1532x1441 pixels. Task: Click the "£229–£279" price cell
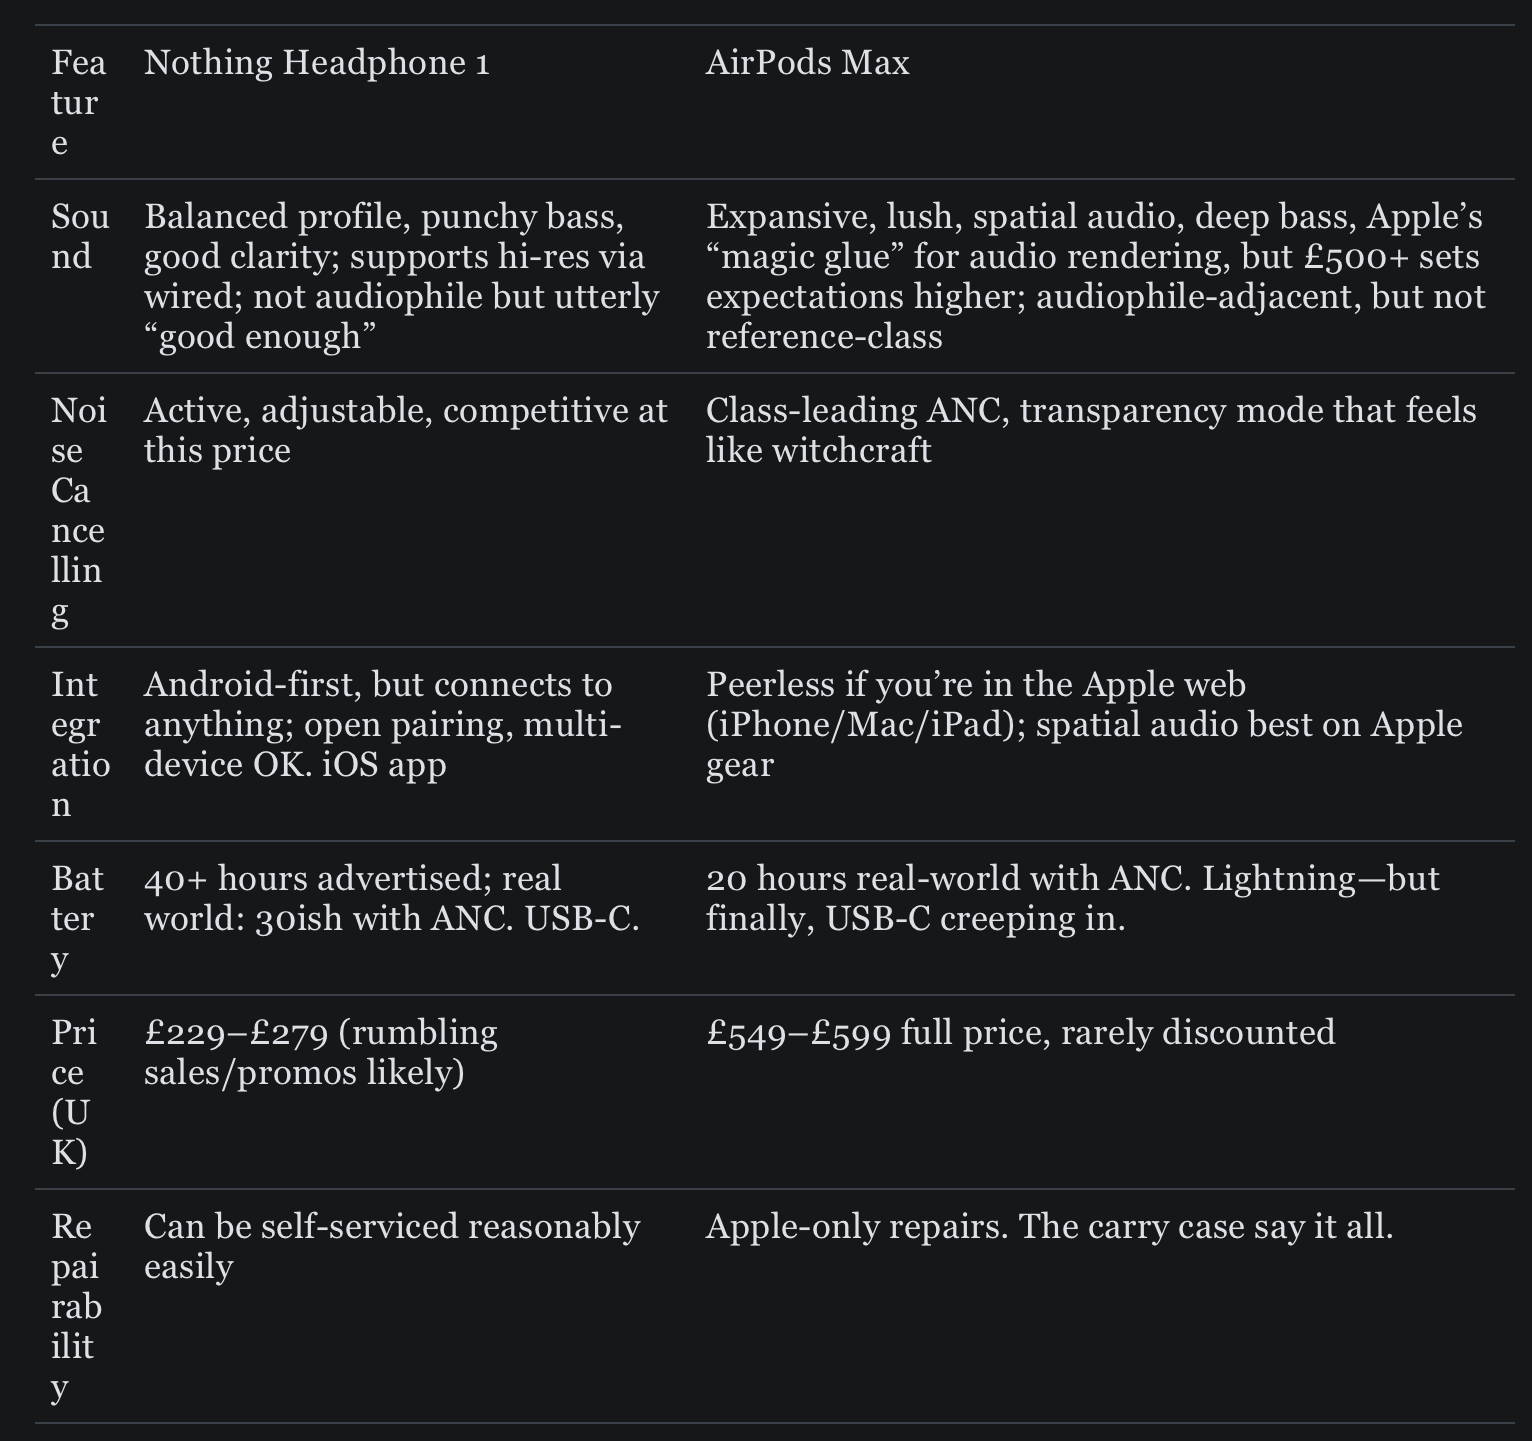coord(320,1052)
